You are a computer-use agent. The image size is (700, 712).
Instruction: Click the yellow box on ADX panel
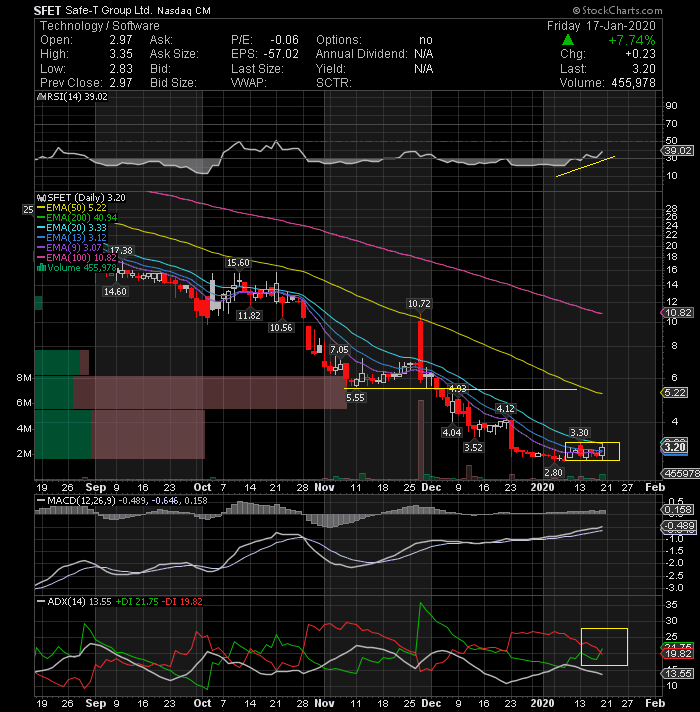[604, 647]
